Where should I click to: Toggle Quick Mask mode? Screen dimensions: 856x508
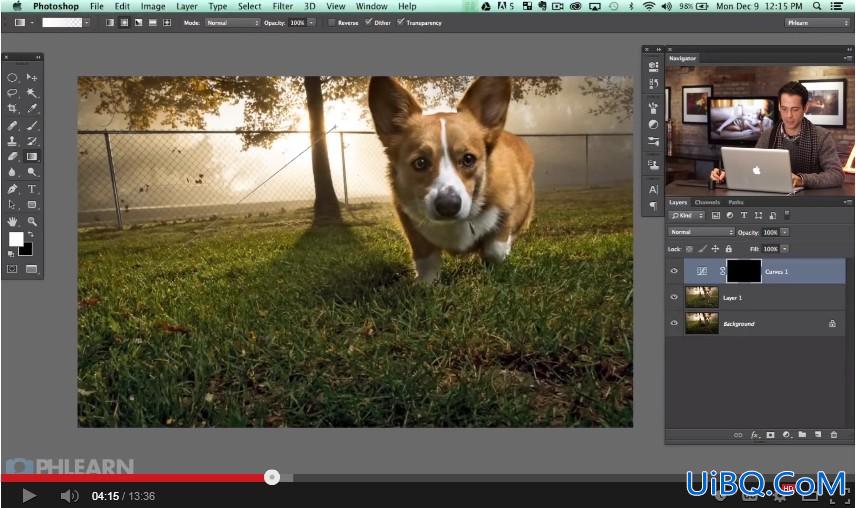12,268
